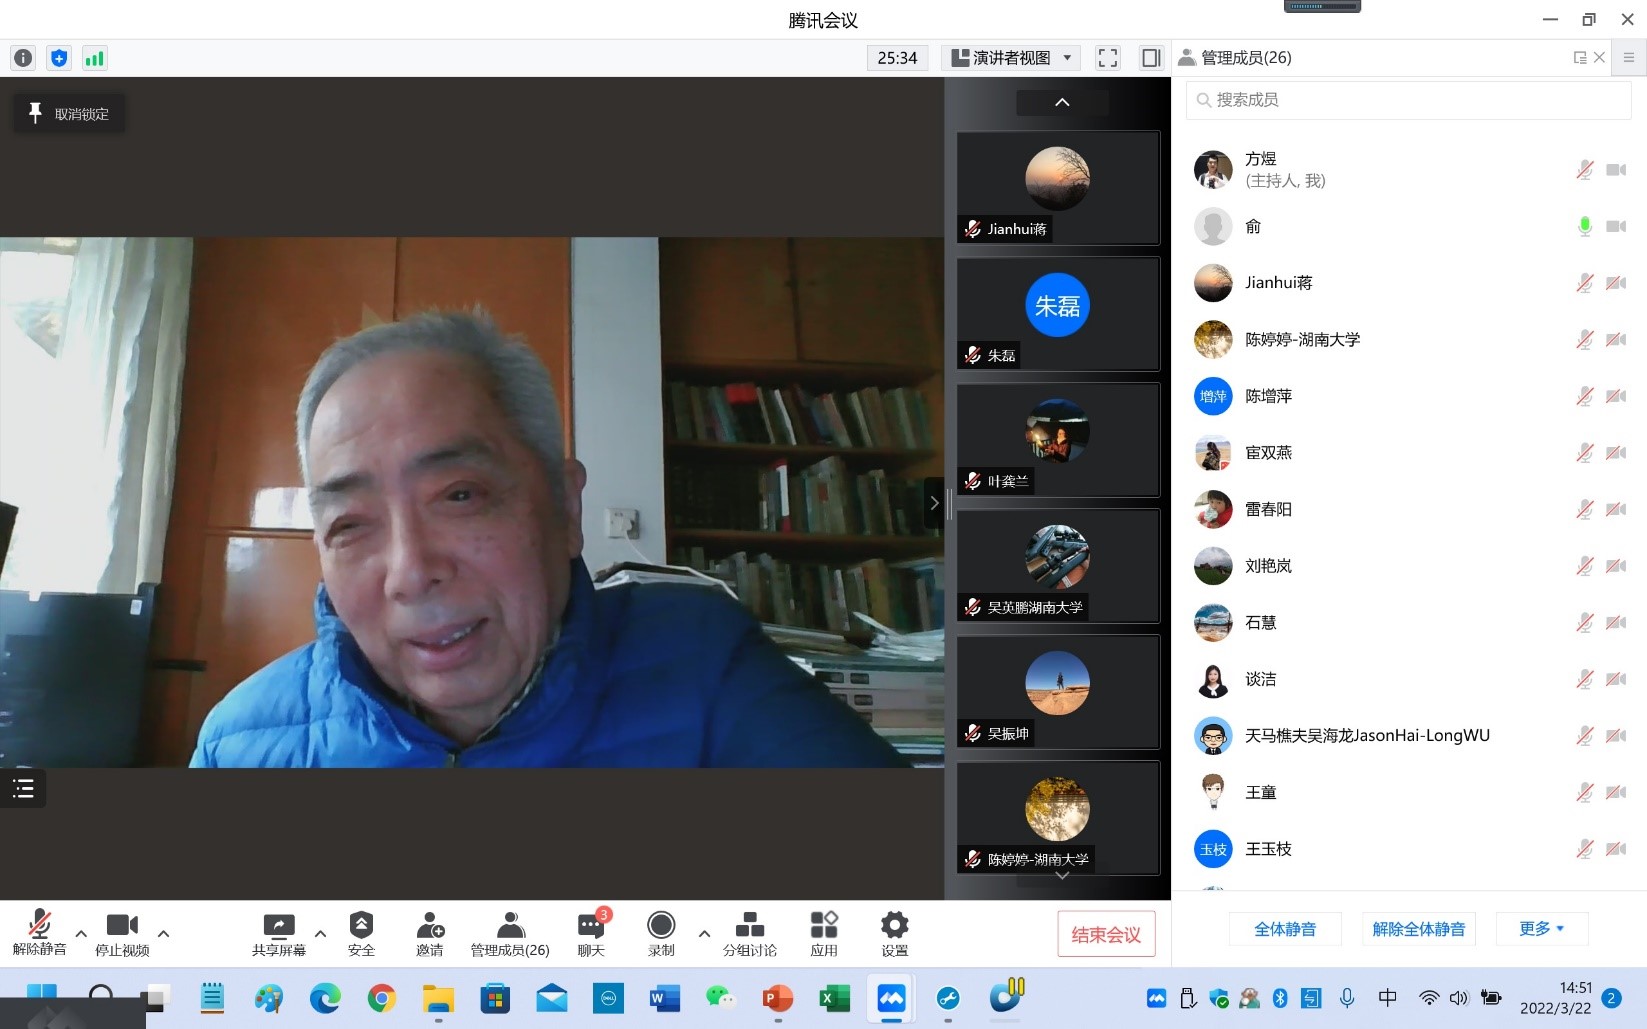The image size is (1647, 1029).
Task: Open the share screen tool
Action: 278,933
